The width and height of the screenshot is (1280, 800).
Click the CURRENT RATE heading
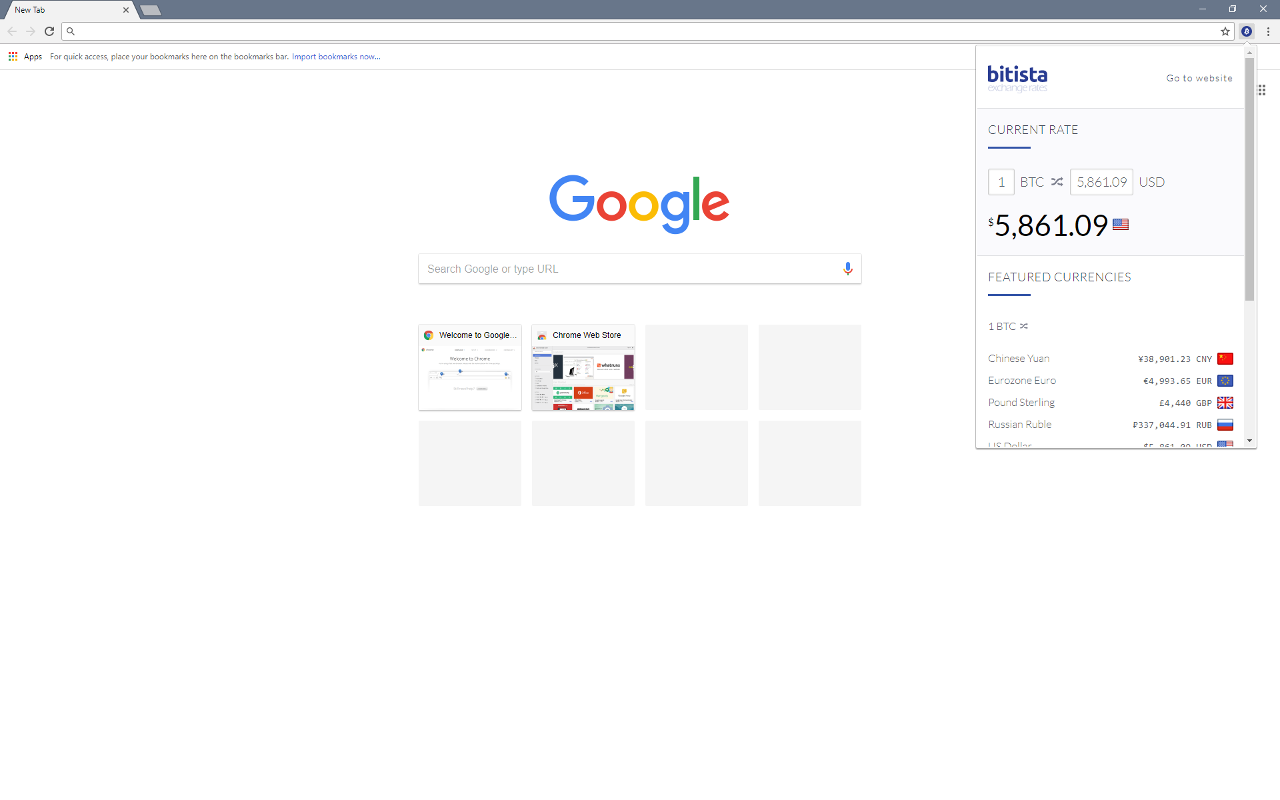(1033, 130)
